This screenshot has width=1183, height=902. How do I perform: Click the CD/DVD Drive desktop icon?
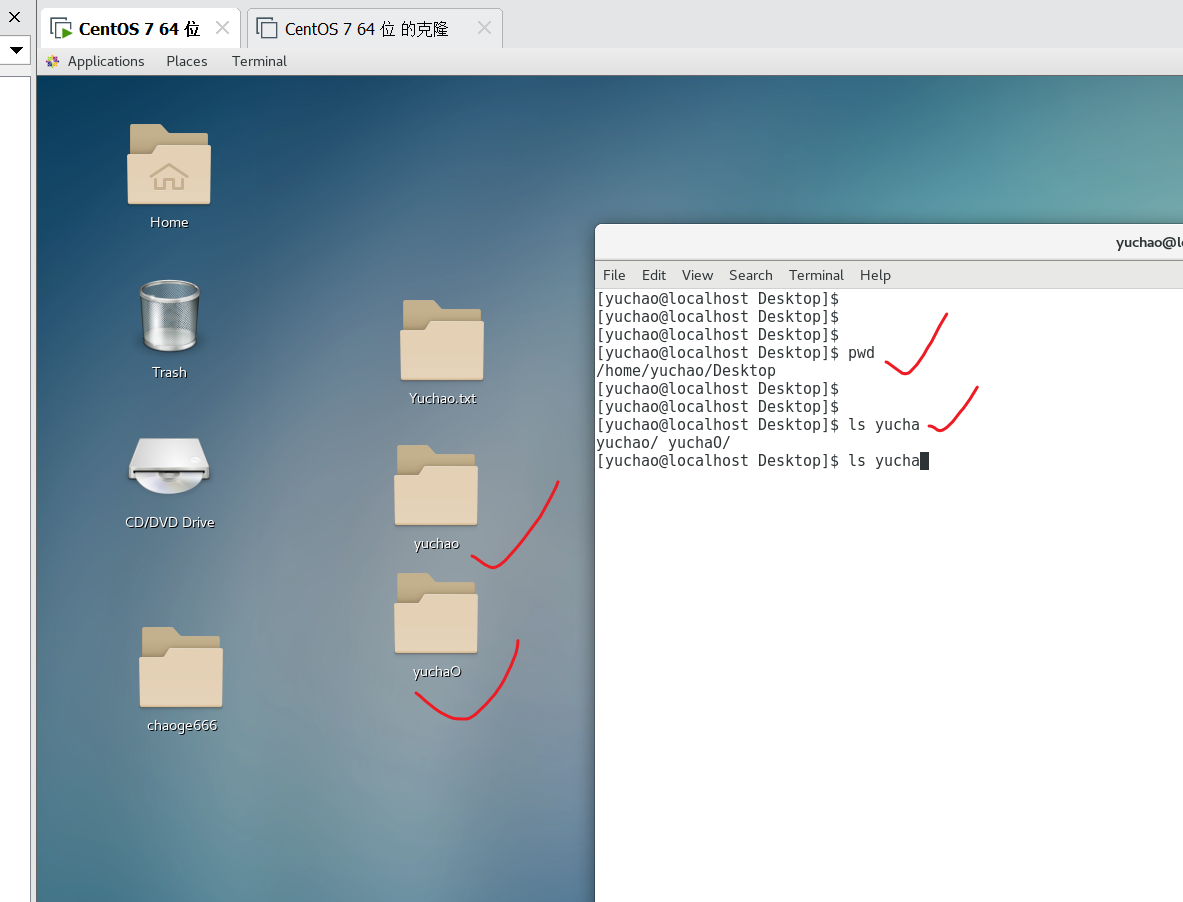click(169, 466)
